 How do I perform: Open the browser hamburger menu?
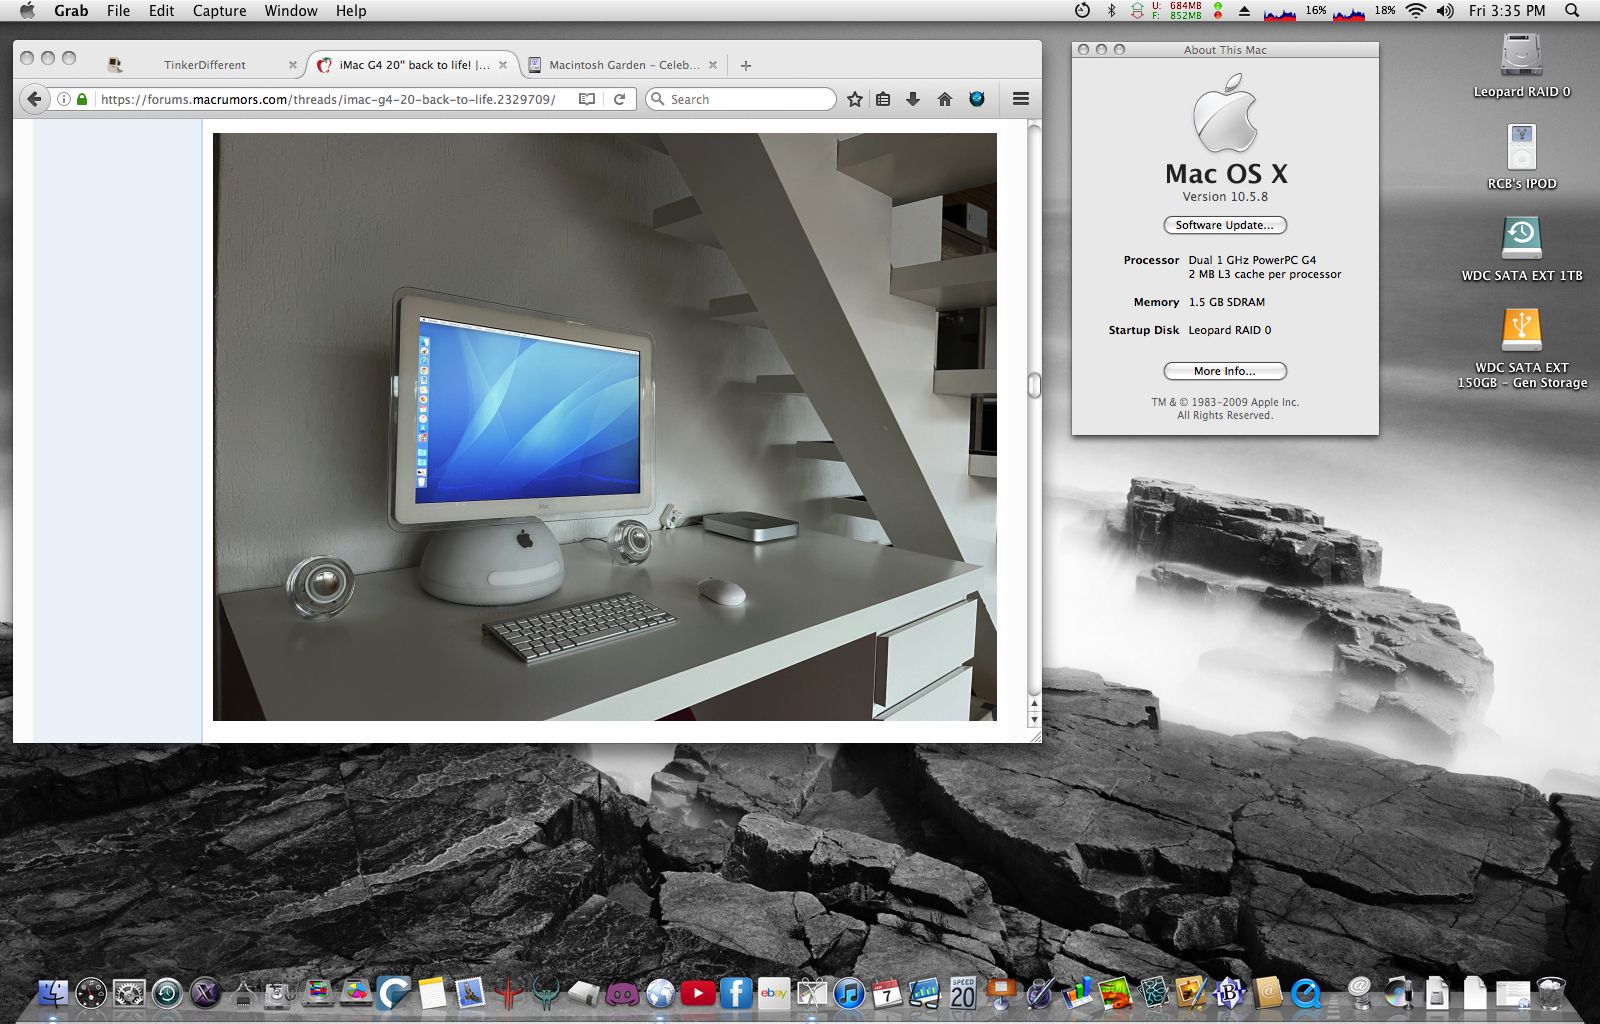[1021, 99]
